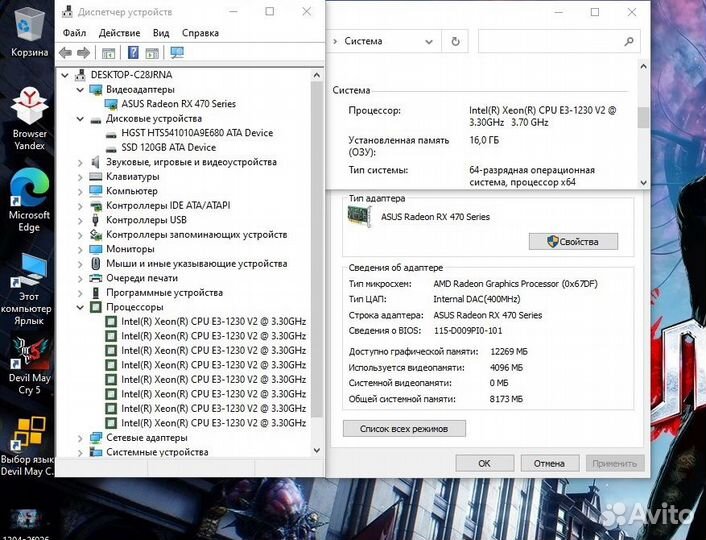Expand the Сетевые адаптеры category
706x540 pixels.
point(80,438)
